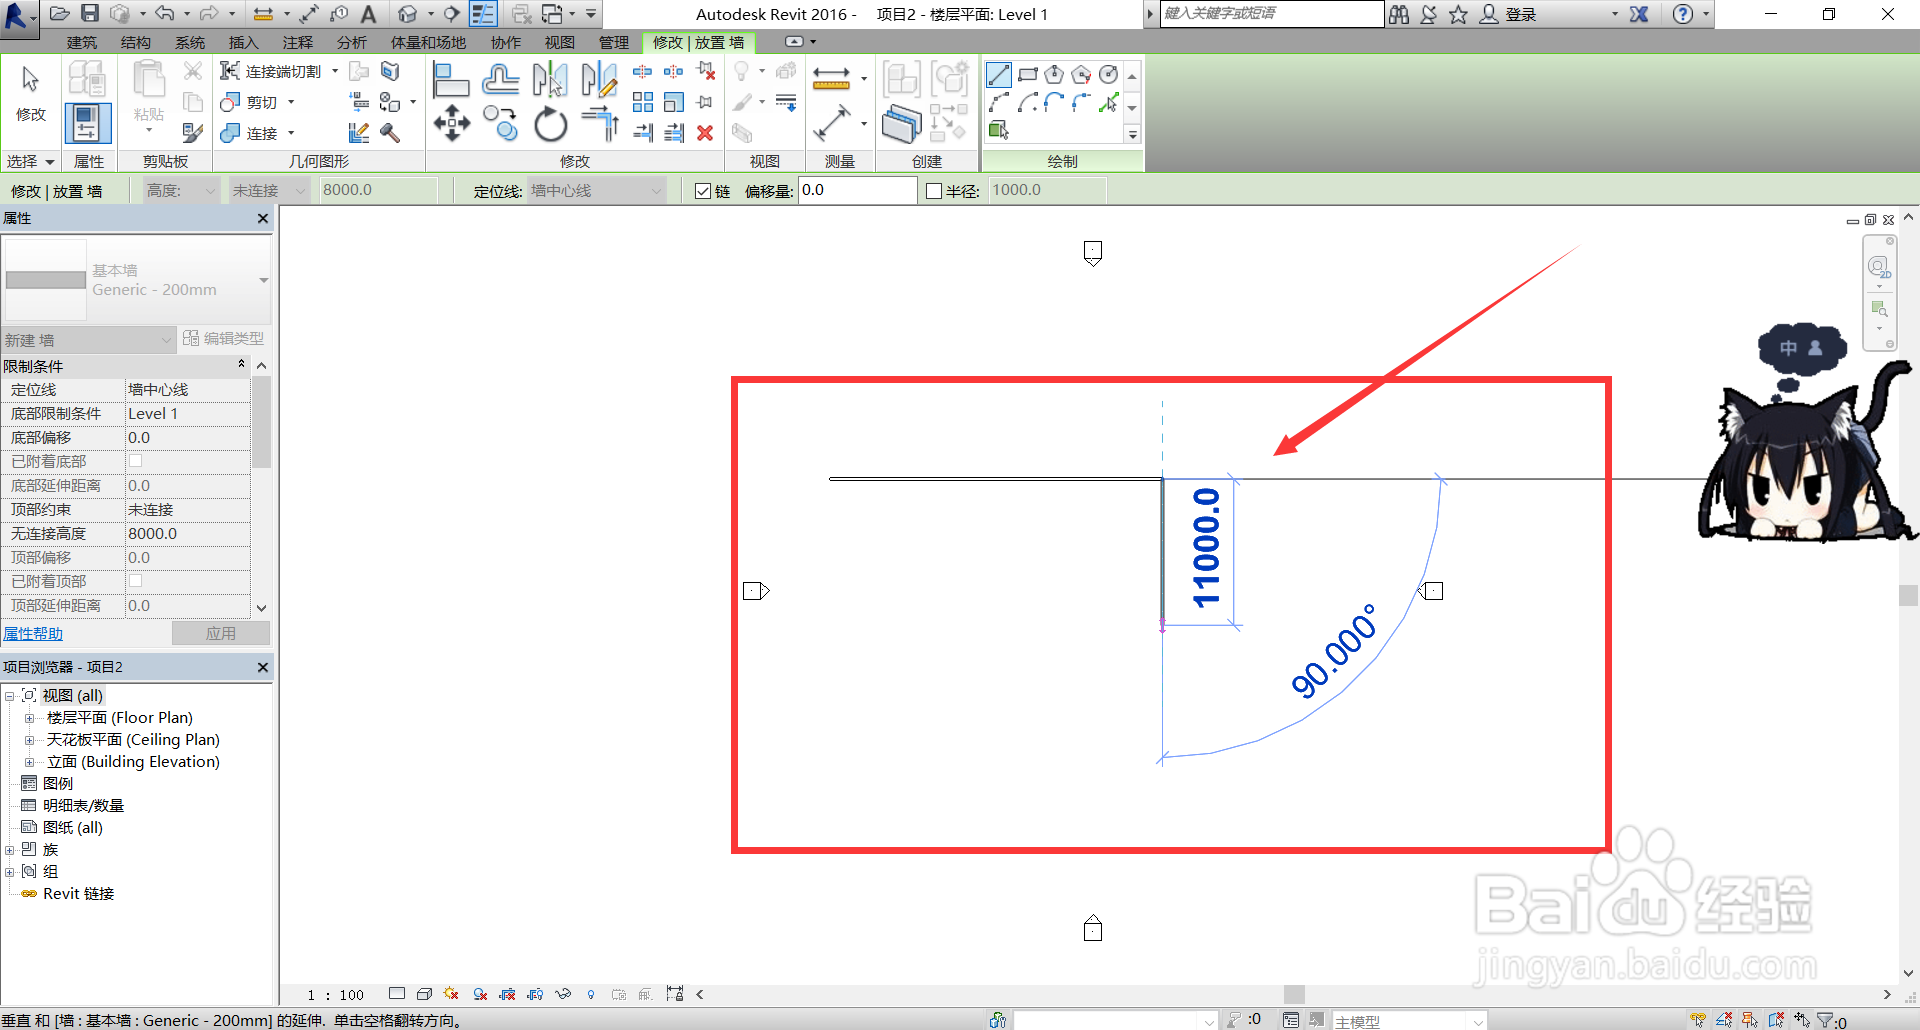This screenshot has width=1920, height=1030.
Task: Click the Create Similar icon in 创建 panel
Action: click(x=901, y=124)
